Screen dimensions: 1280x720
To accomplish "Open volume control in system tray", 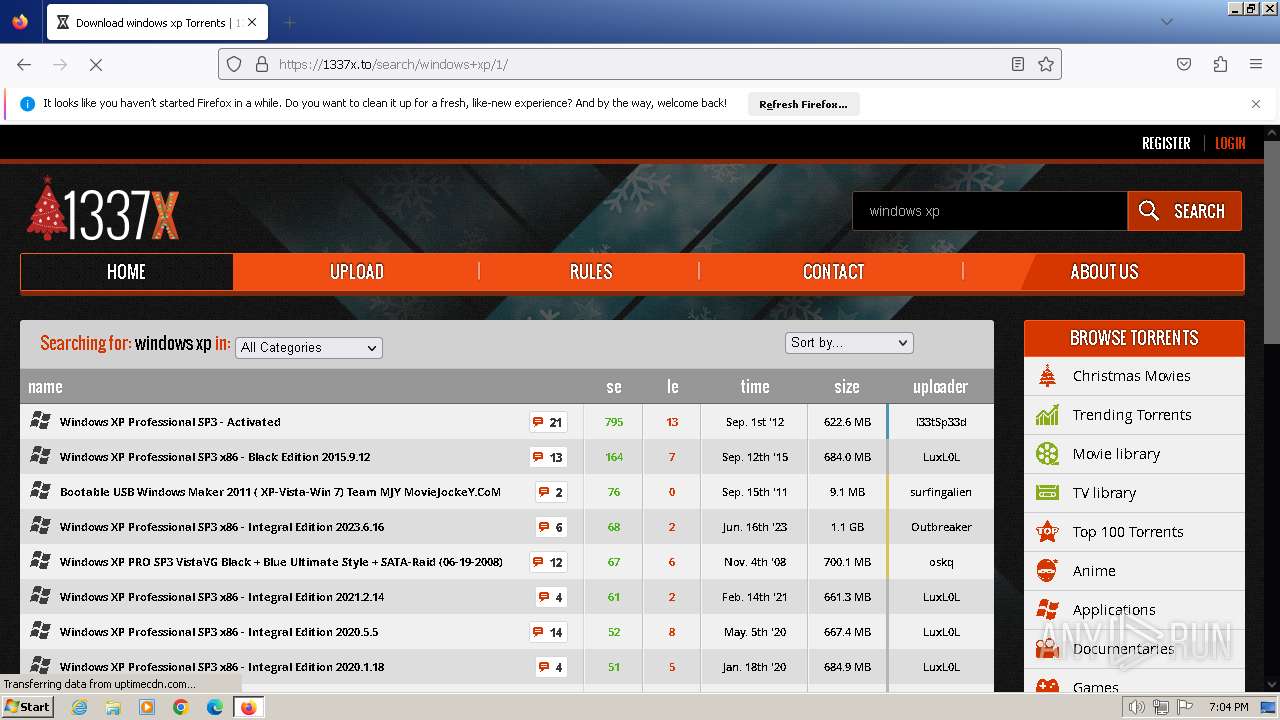I will point(1137,707).
